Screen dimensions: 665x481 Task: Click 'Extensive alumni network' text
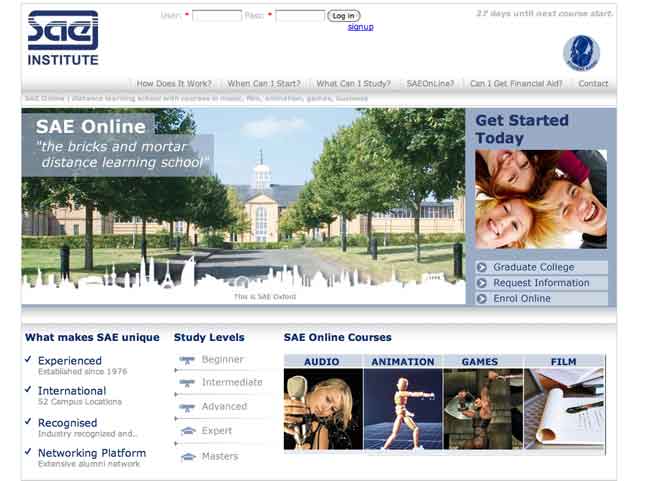pos(89,464)
